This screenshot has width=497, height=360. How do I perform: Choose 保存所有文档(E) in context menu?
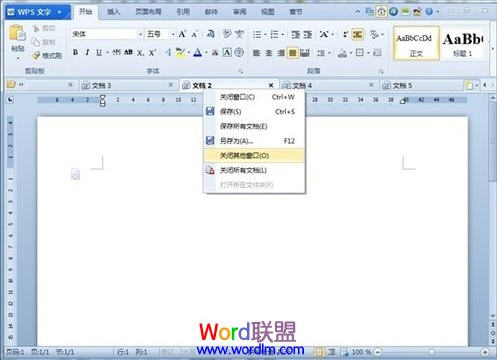[254, 126]
